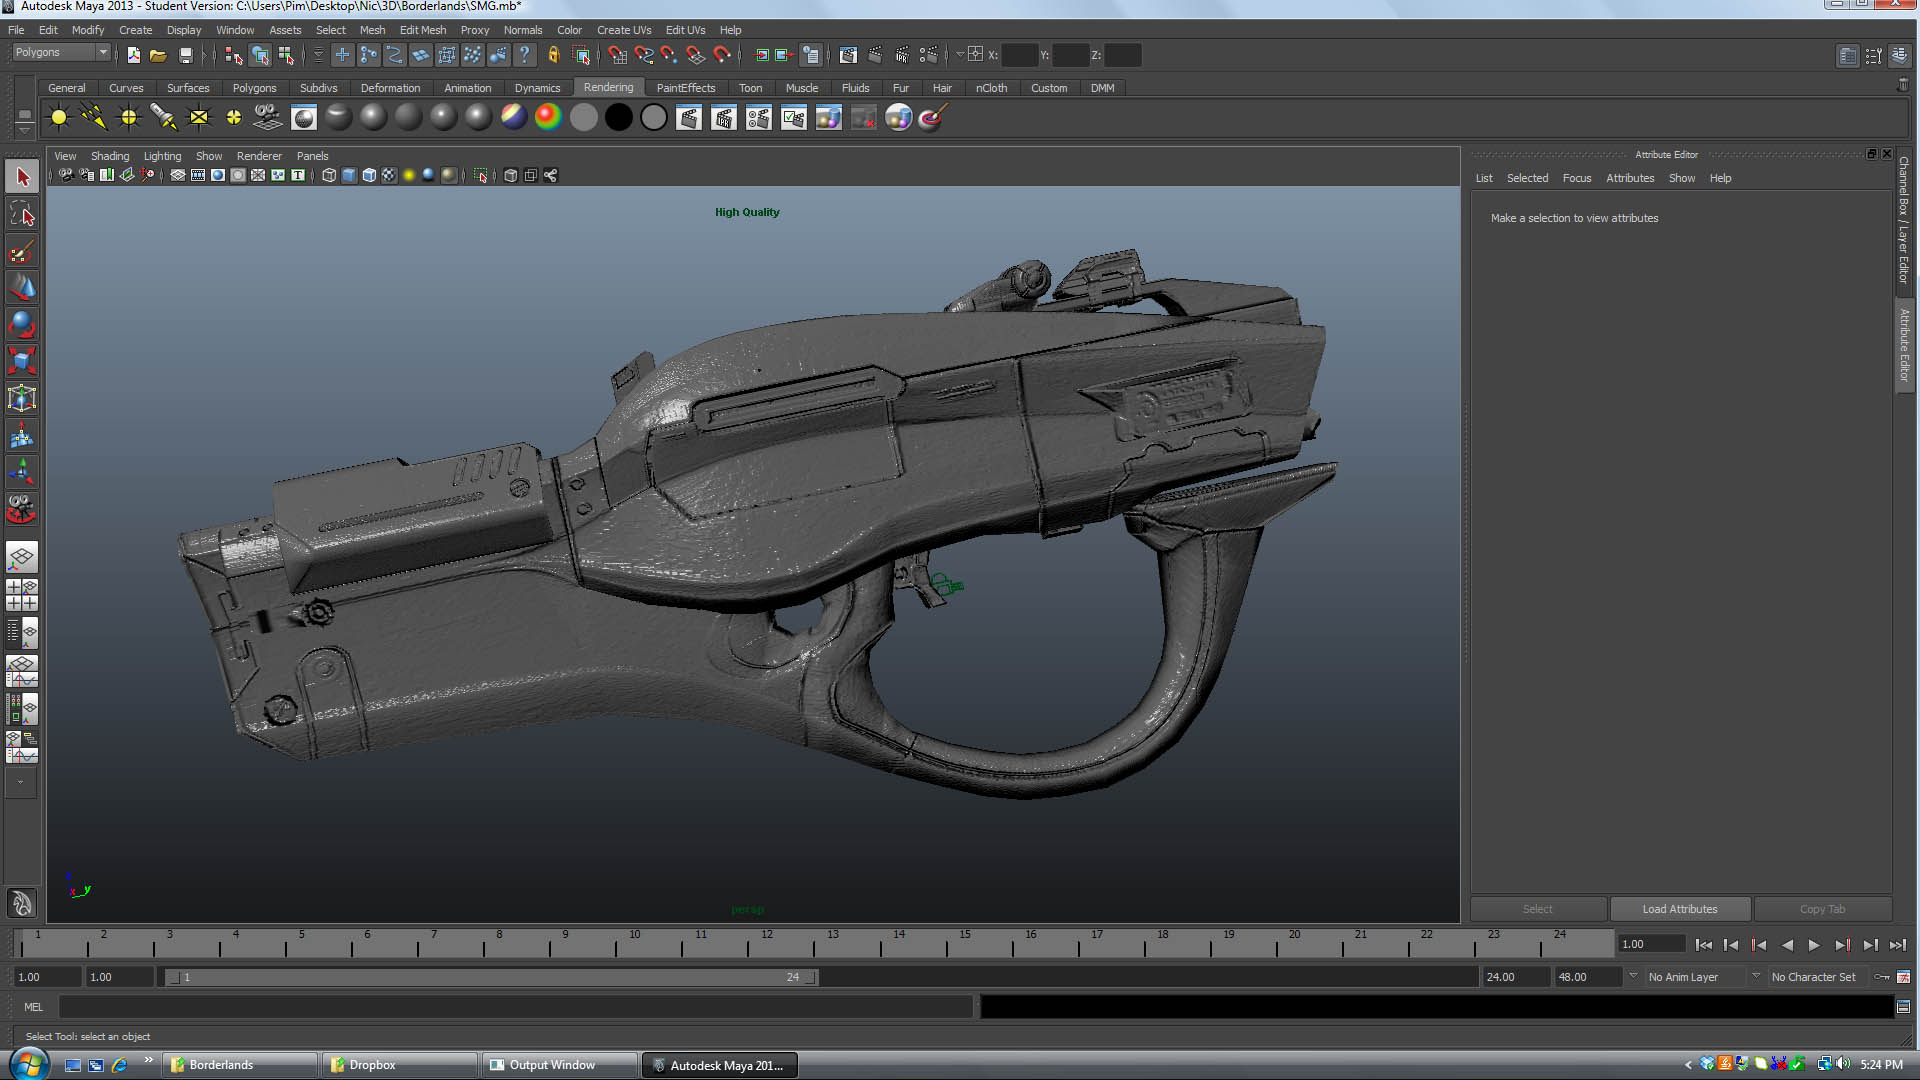
Task: Activate the Move tool cone icon
Action: (x=22, y=288)
